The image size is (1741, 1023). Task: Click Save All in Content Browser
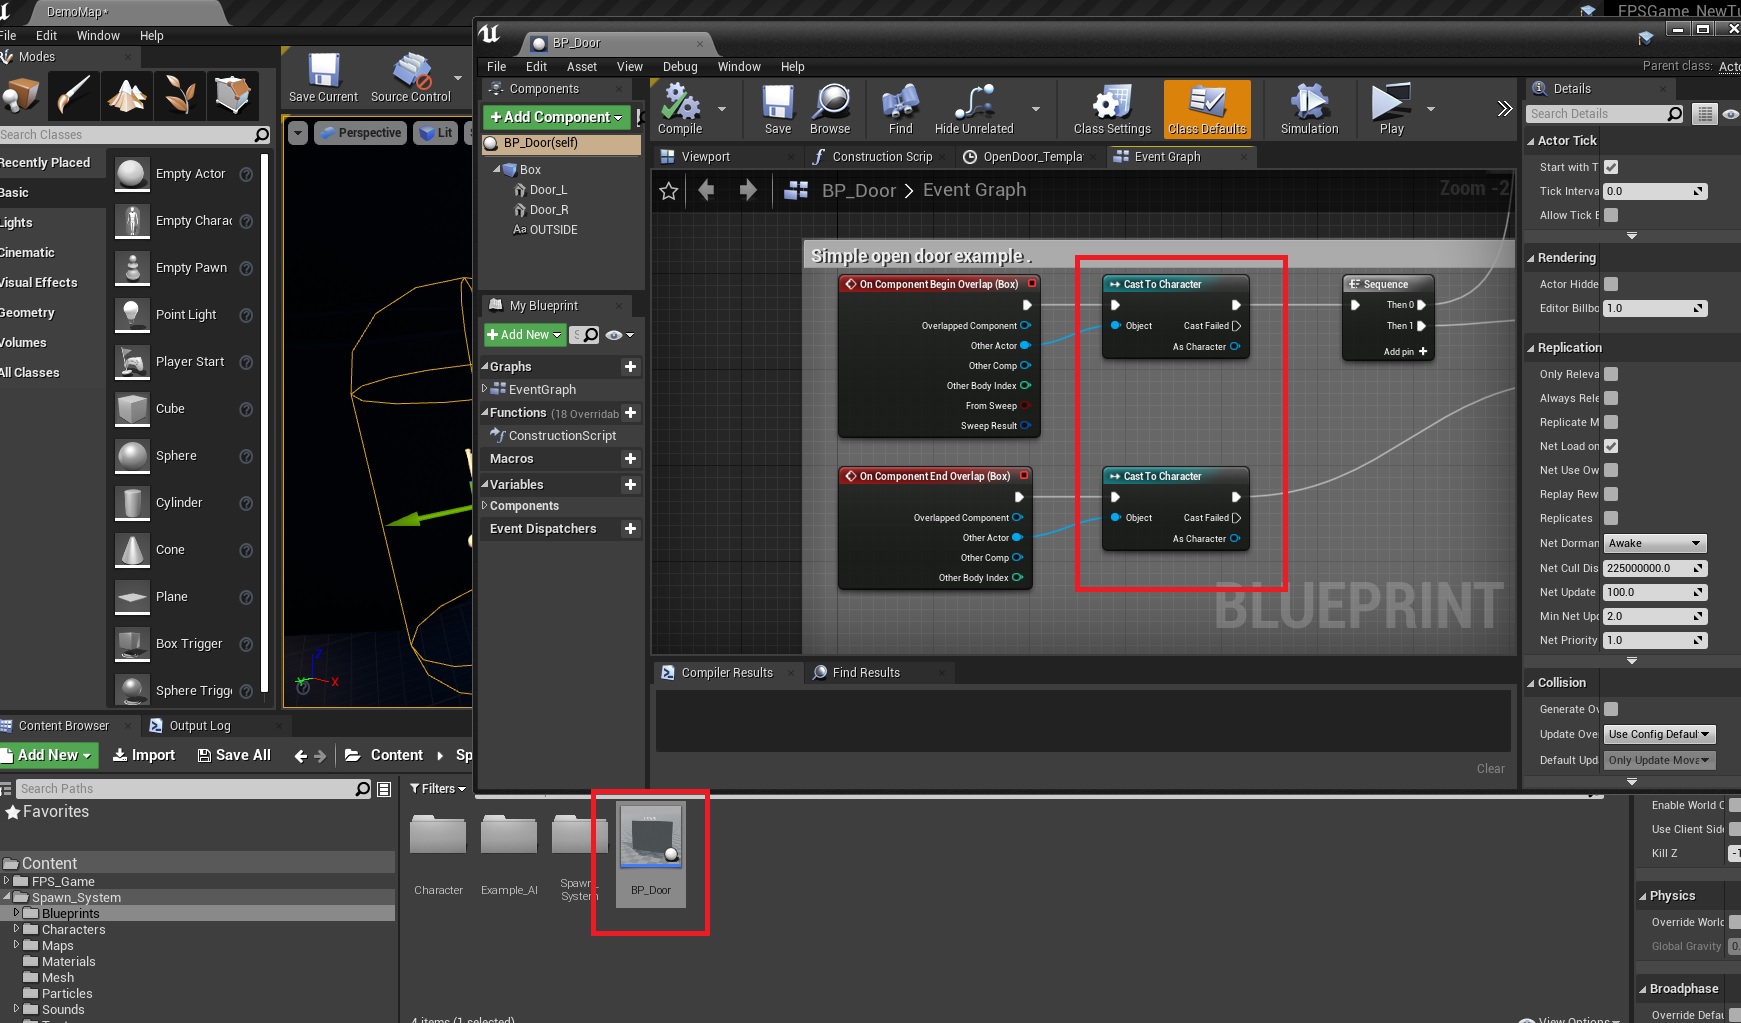coord(234,755)
